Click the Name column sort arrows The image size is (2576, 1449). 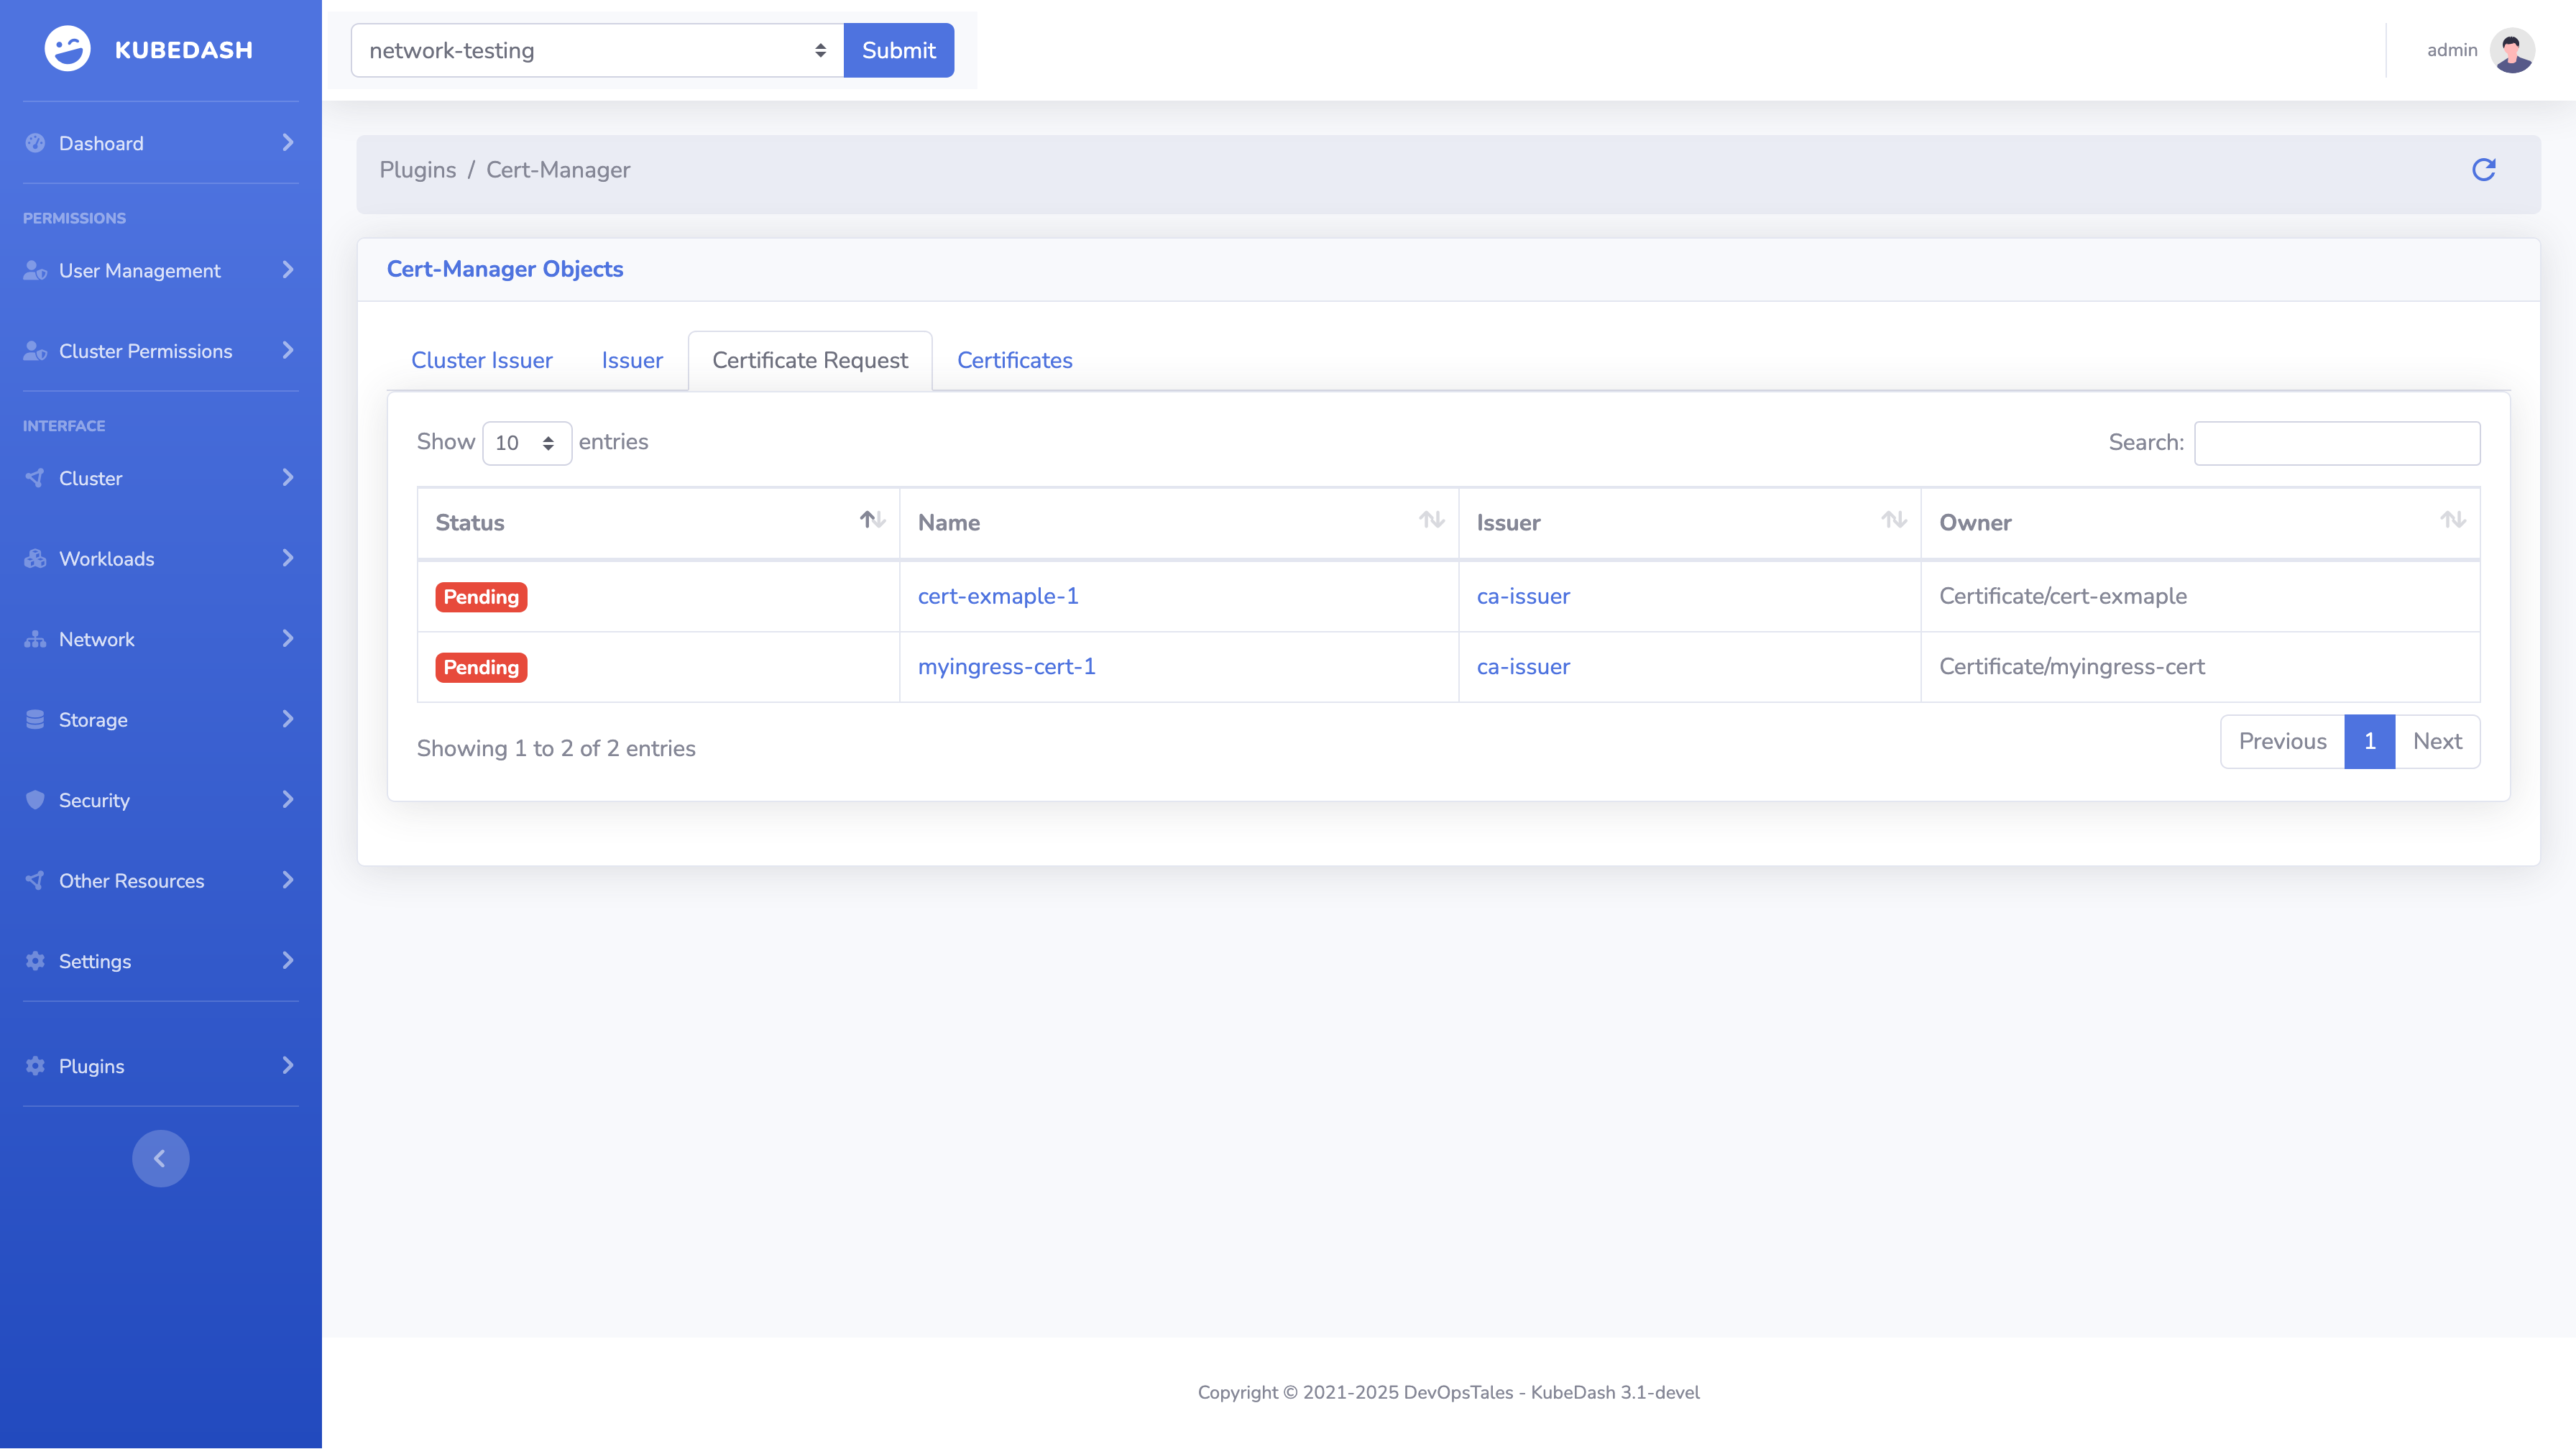pyautogui.click(x=1431, y=520)
